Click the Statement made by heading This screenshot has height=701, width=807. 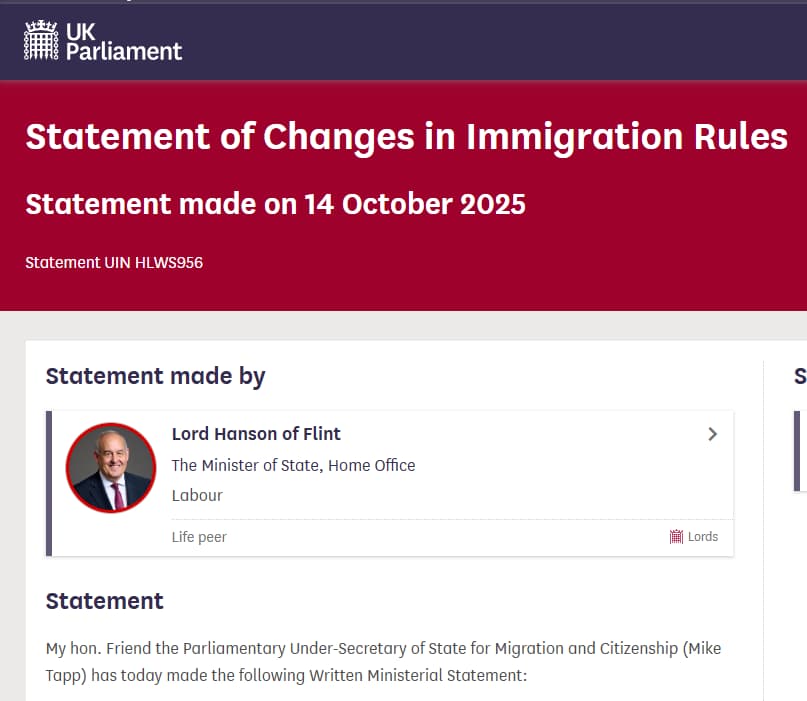click(x=156, y=376)
